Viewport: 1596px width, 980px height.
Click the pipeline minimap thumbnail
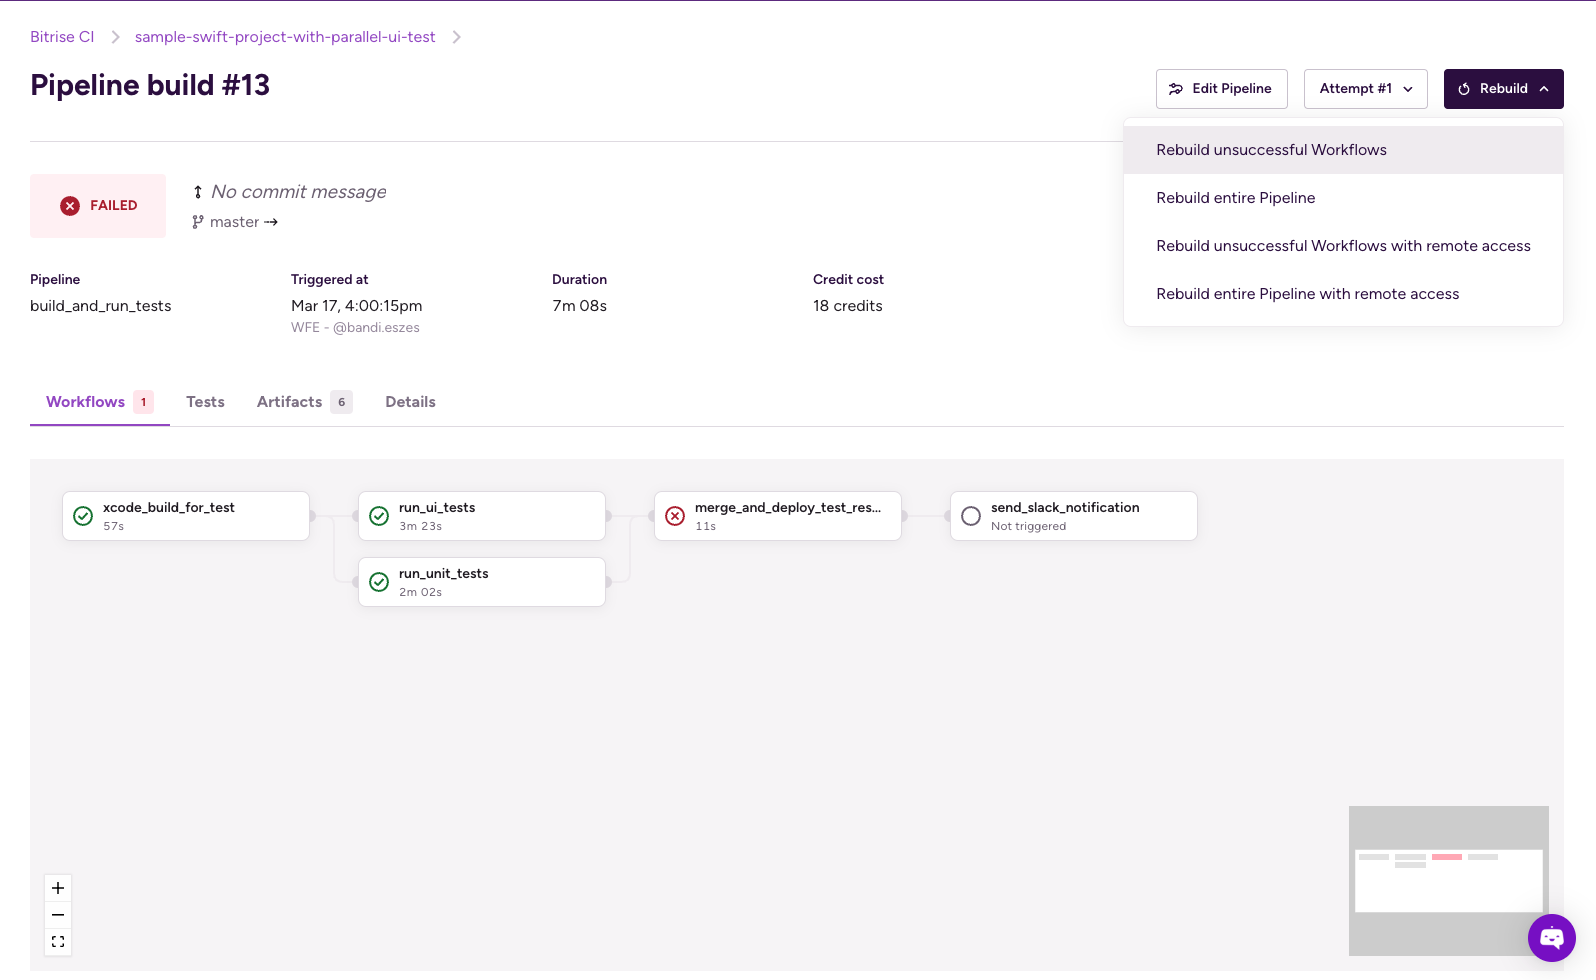pos(1448,880)
